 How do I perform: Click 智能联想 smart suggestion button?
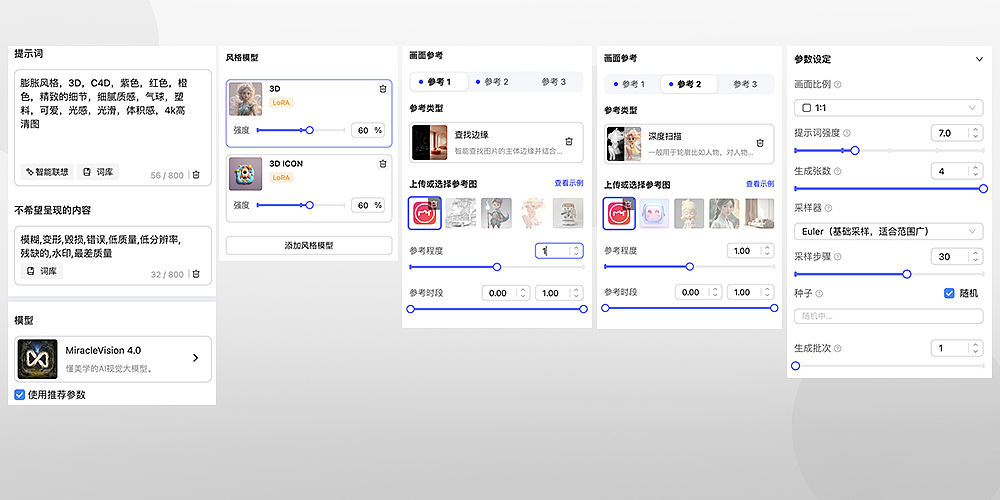[x=47, y=172]
